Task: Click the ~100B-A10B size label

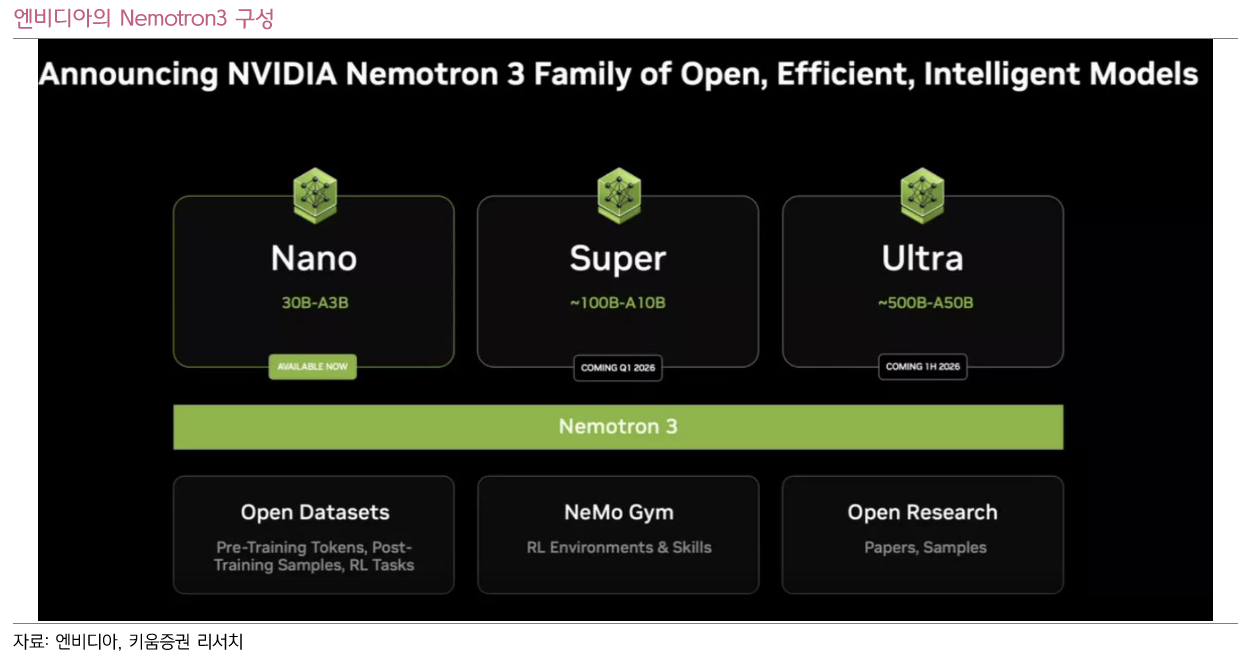Action: tap(618, 302)
